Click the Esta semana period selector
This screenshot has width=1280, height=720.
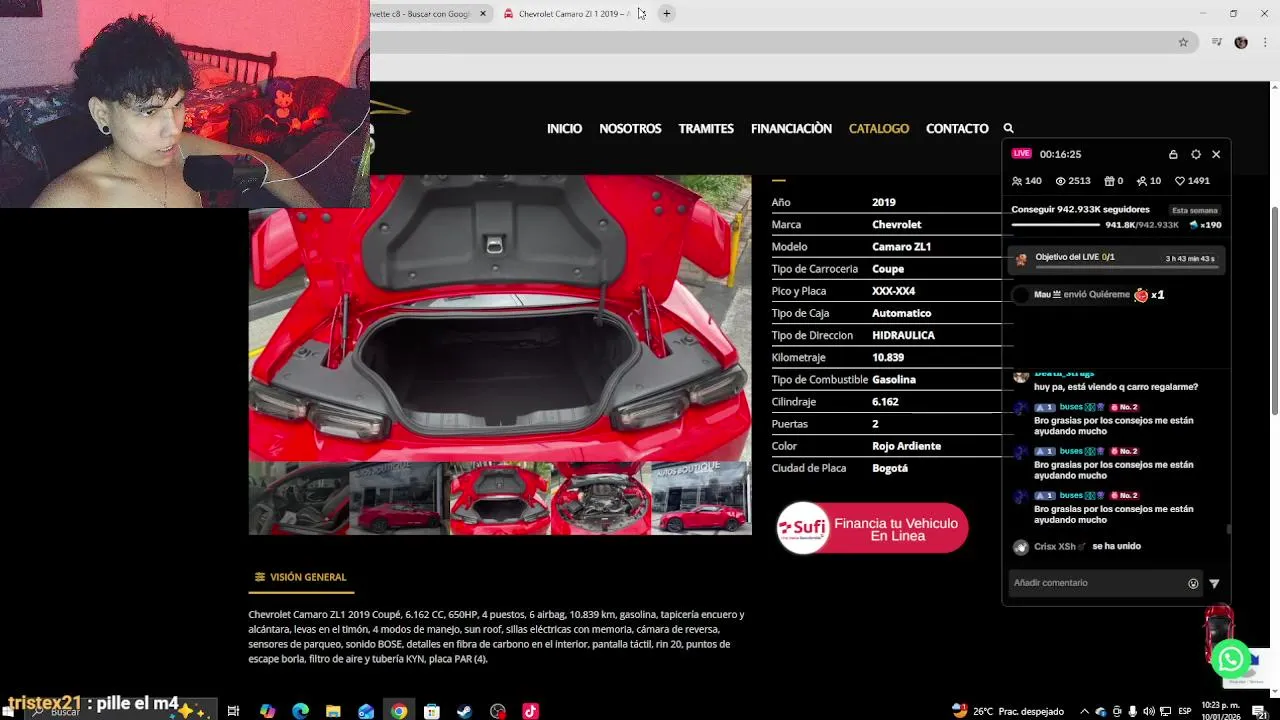1195,210
